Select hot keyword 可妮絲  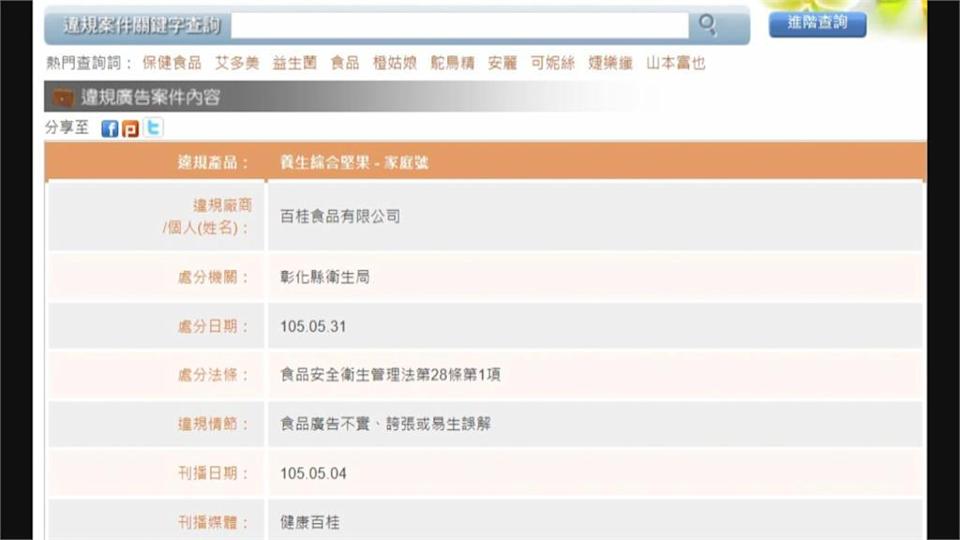[553, 63]
